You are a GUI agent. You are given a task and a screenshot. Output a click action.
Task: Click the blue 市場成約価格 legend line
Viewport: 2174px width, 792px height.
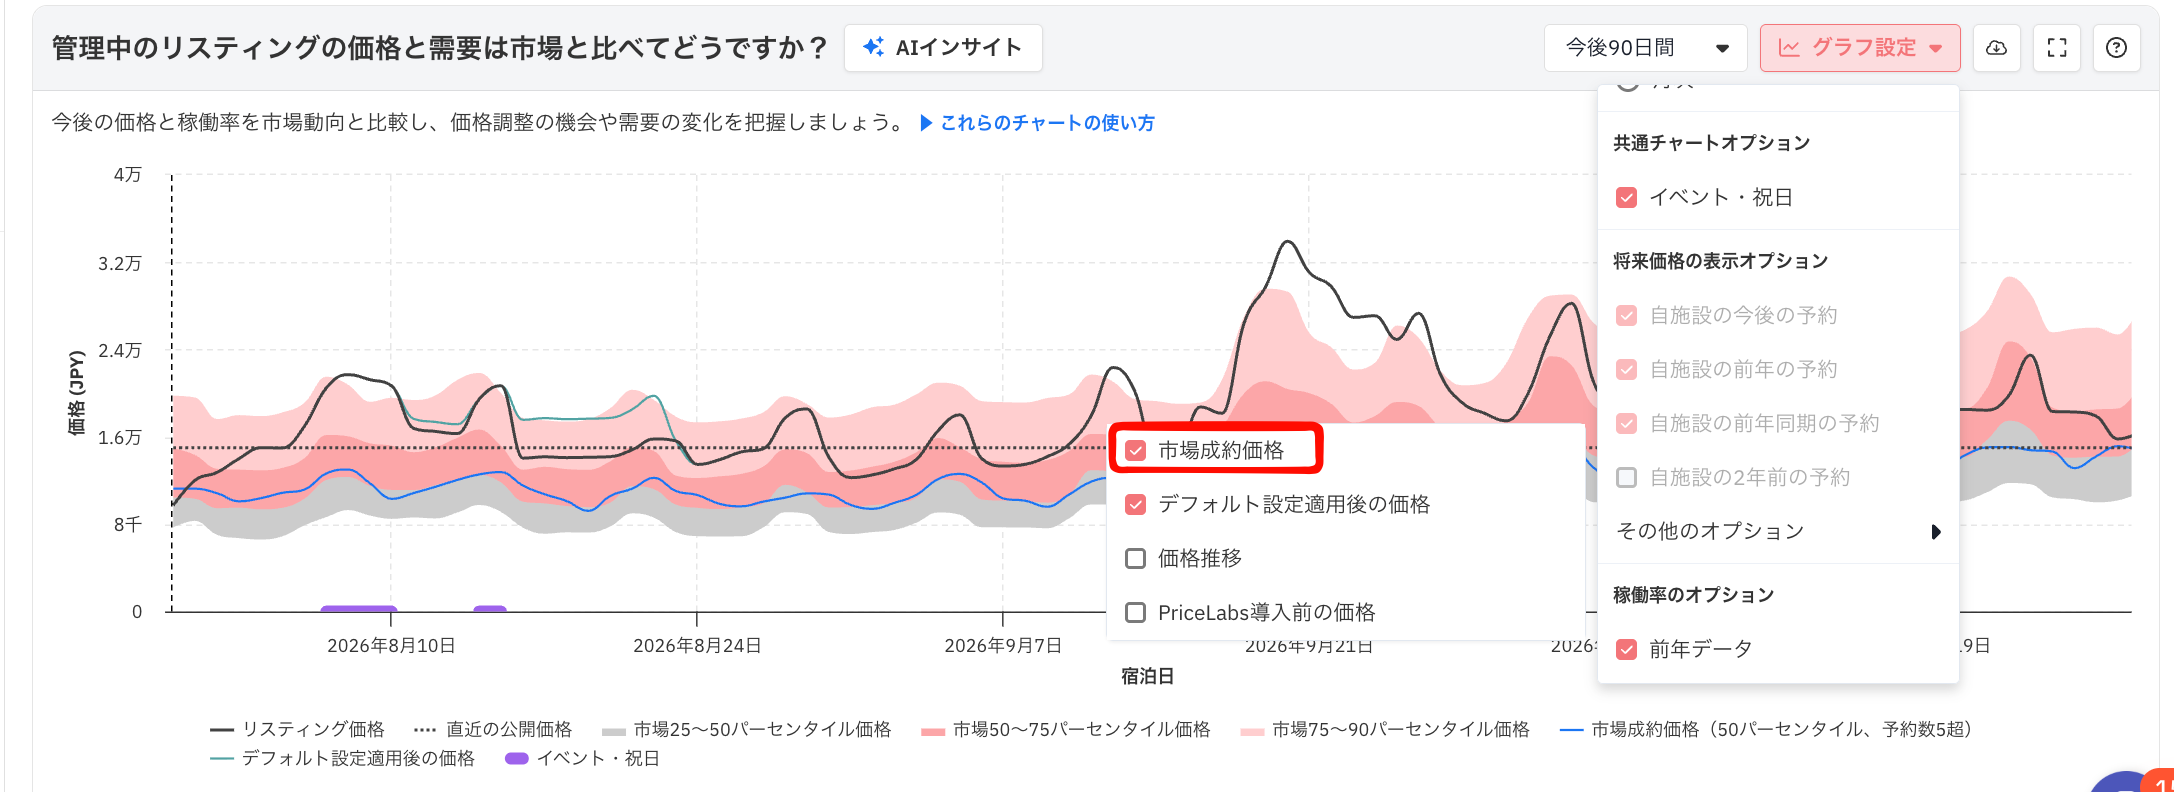coord(1571,730)
